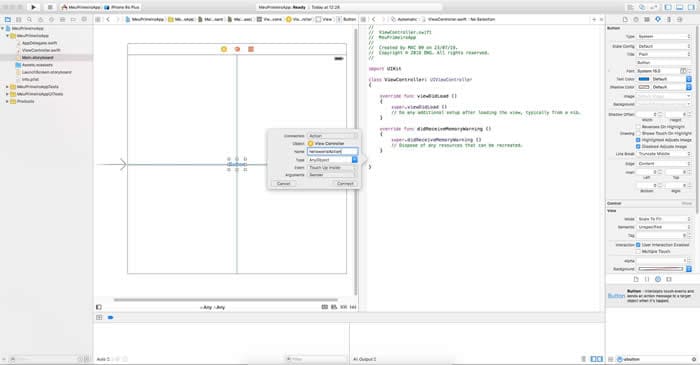This screenshot has width=700, height=365.
Task: Uncheck User Interaction Enabled
Action: point(638,245)
